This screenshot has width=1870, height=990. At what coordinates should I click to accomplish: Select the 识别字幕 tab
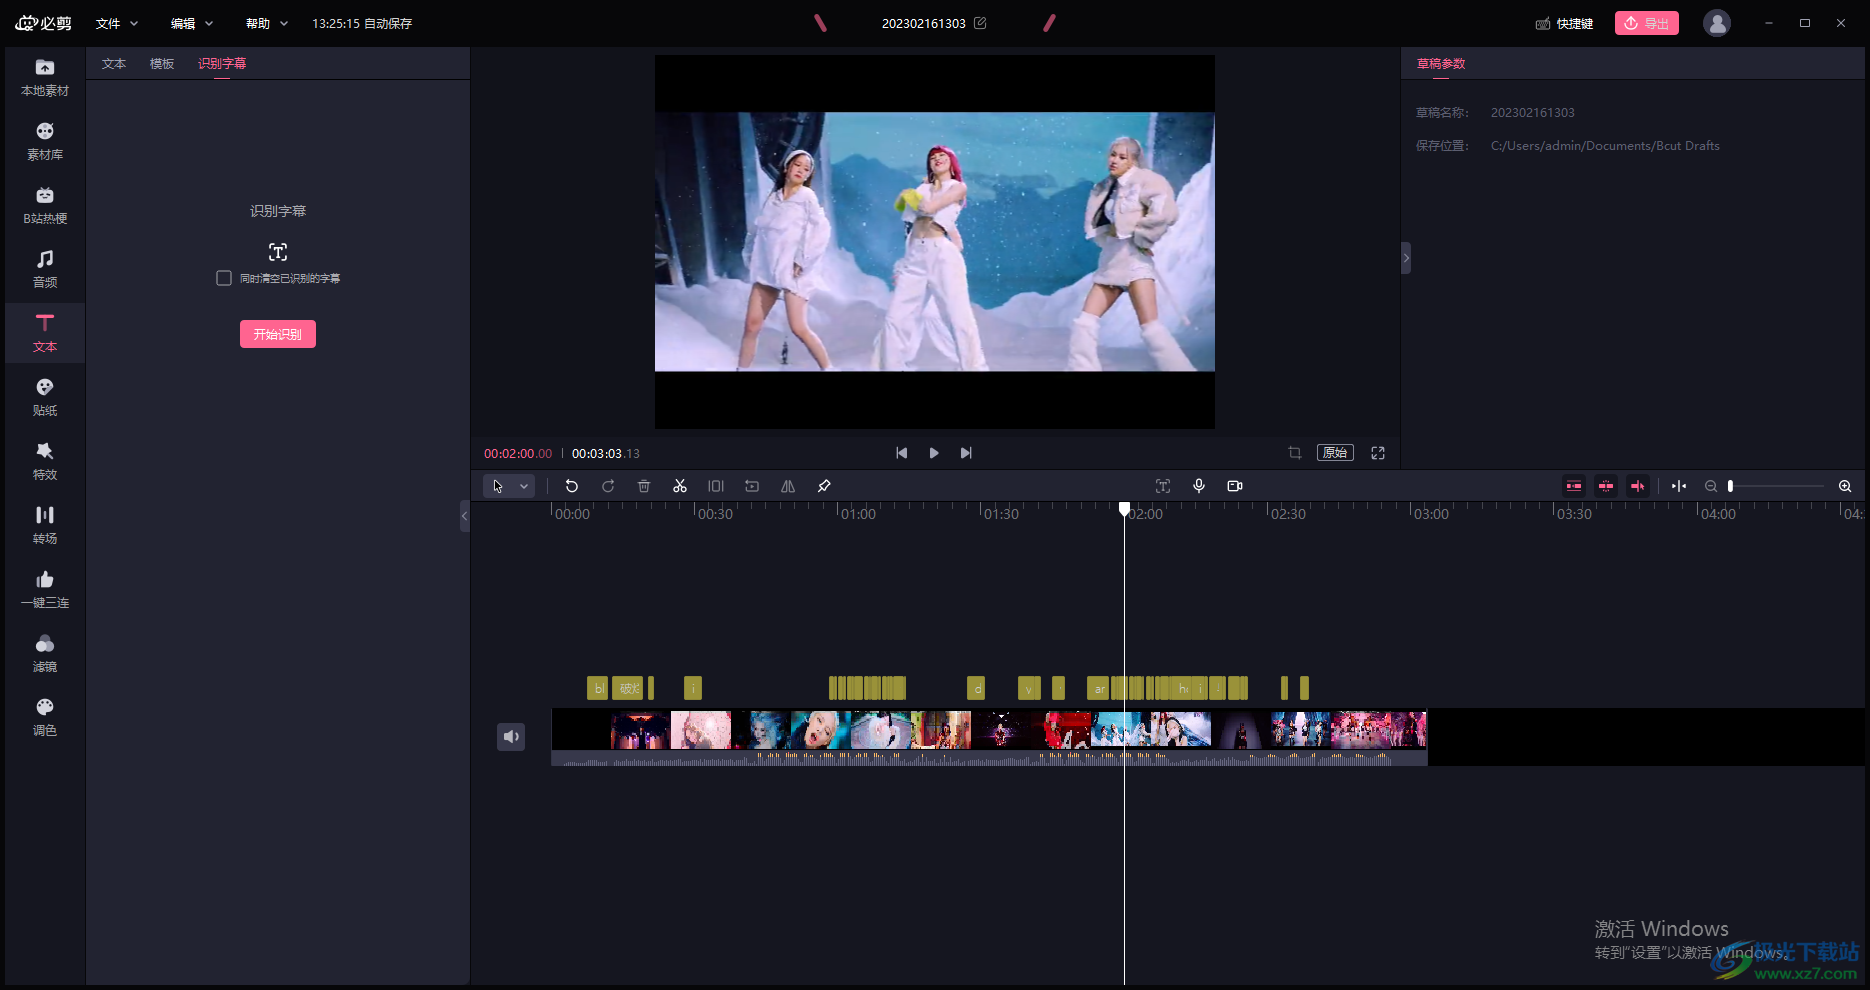pos(222,63)
